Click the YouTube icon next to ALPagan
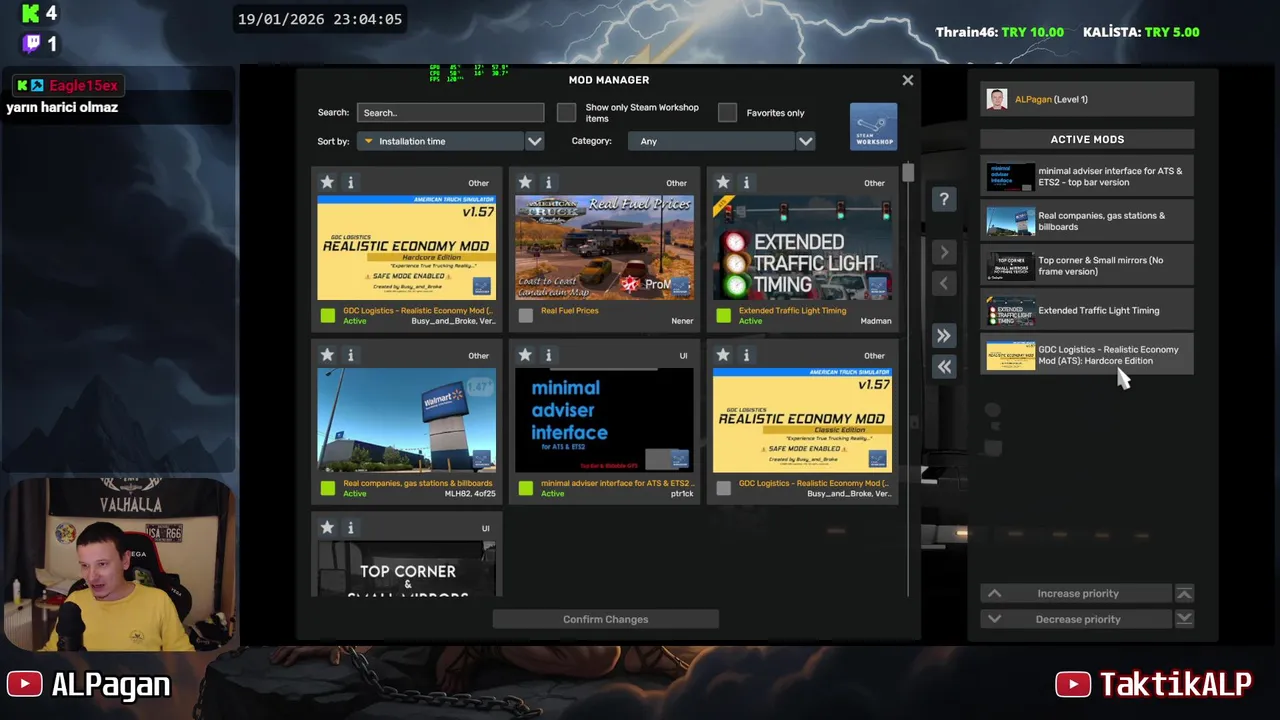The width and height of the screenshot is (1280, 720). [24, 684]
